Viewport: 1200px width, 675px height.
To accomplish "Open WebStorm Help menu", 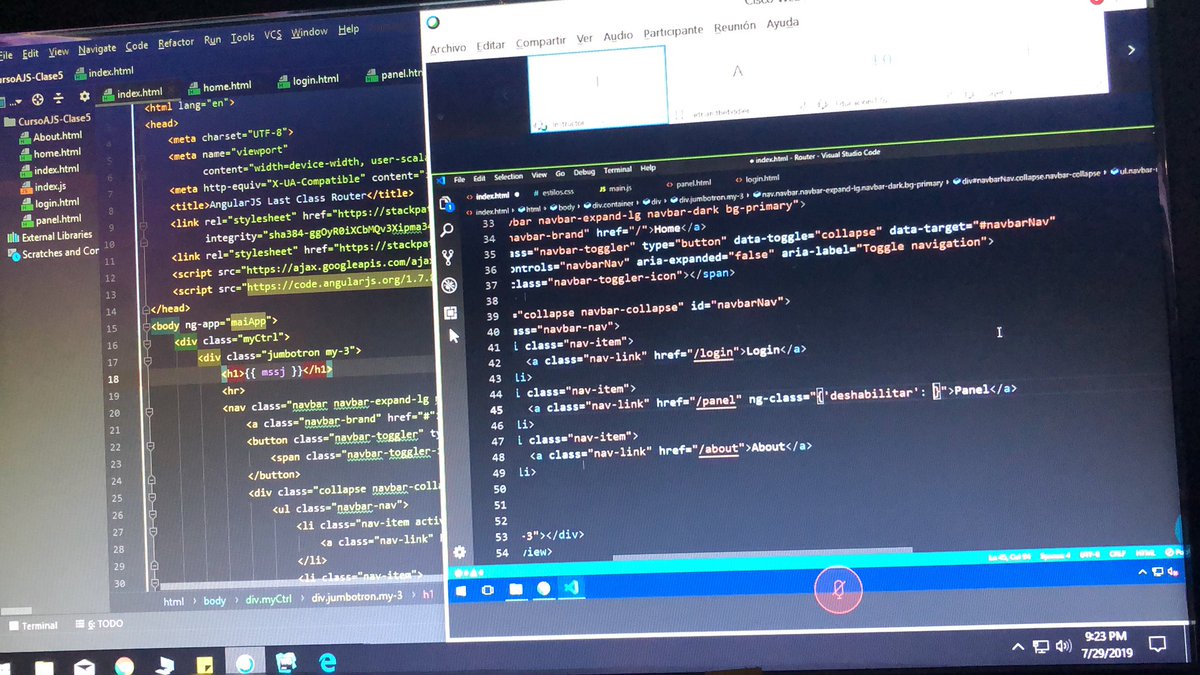I will coord(349,29).
